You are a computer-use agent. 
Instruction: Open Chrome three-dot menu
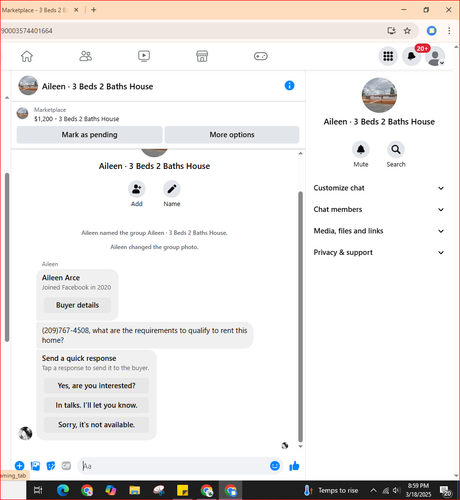pyautogui.click(x=449, y=31)
